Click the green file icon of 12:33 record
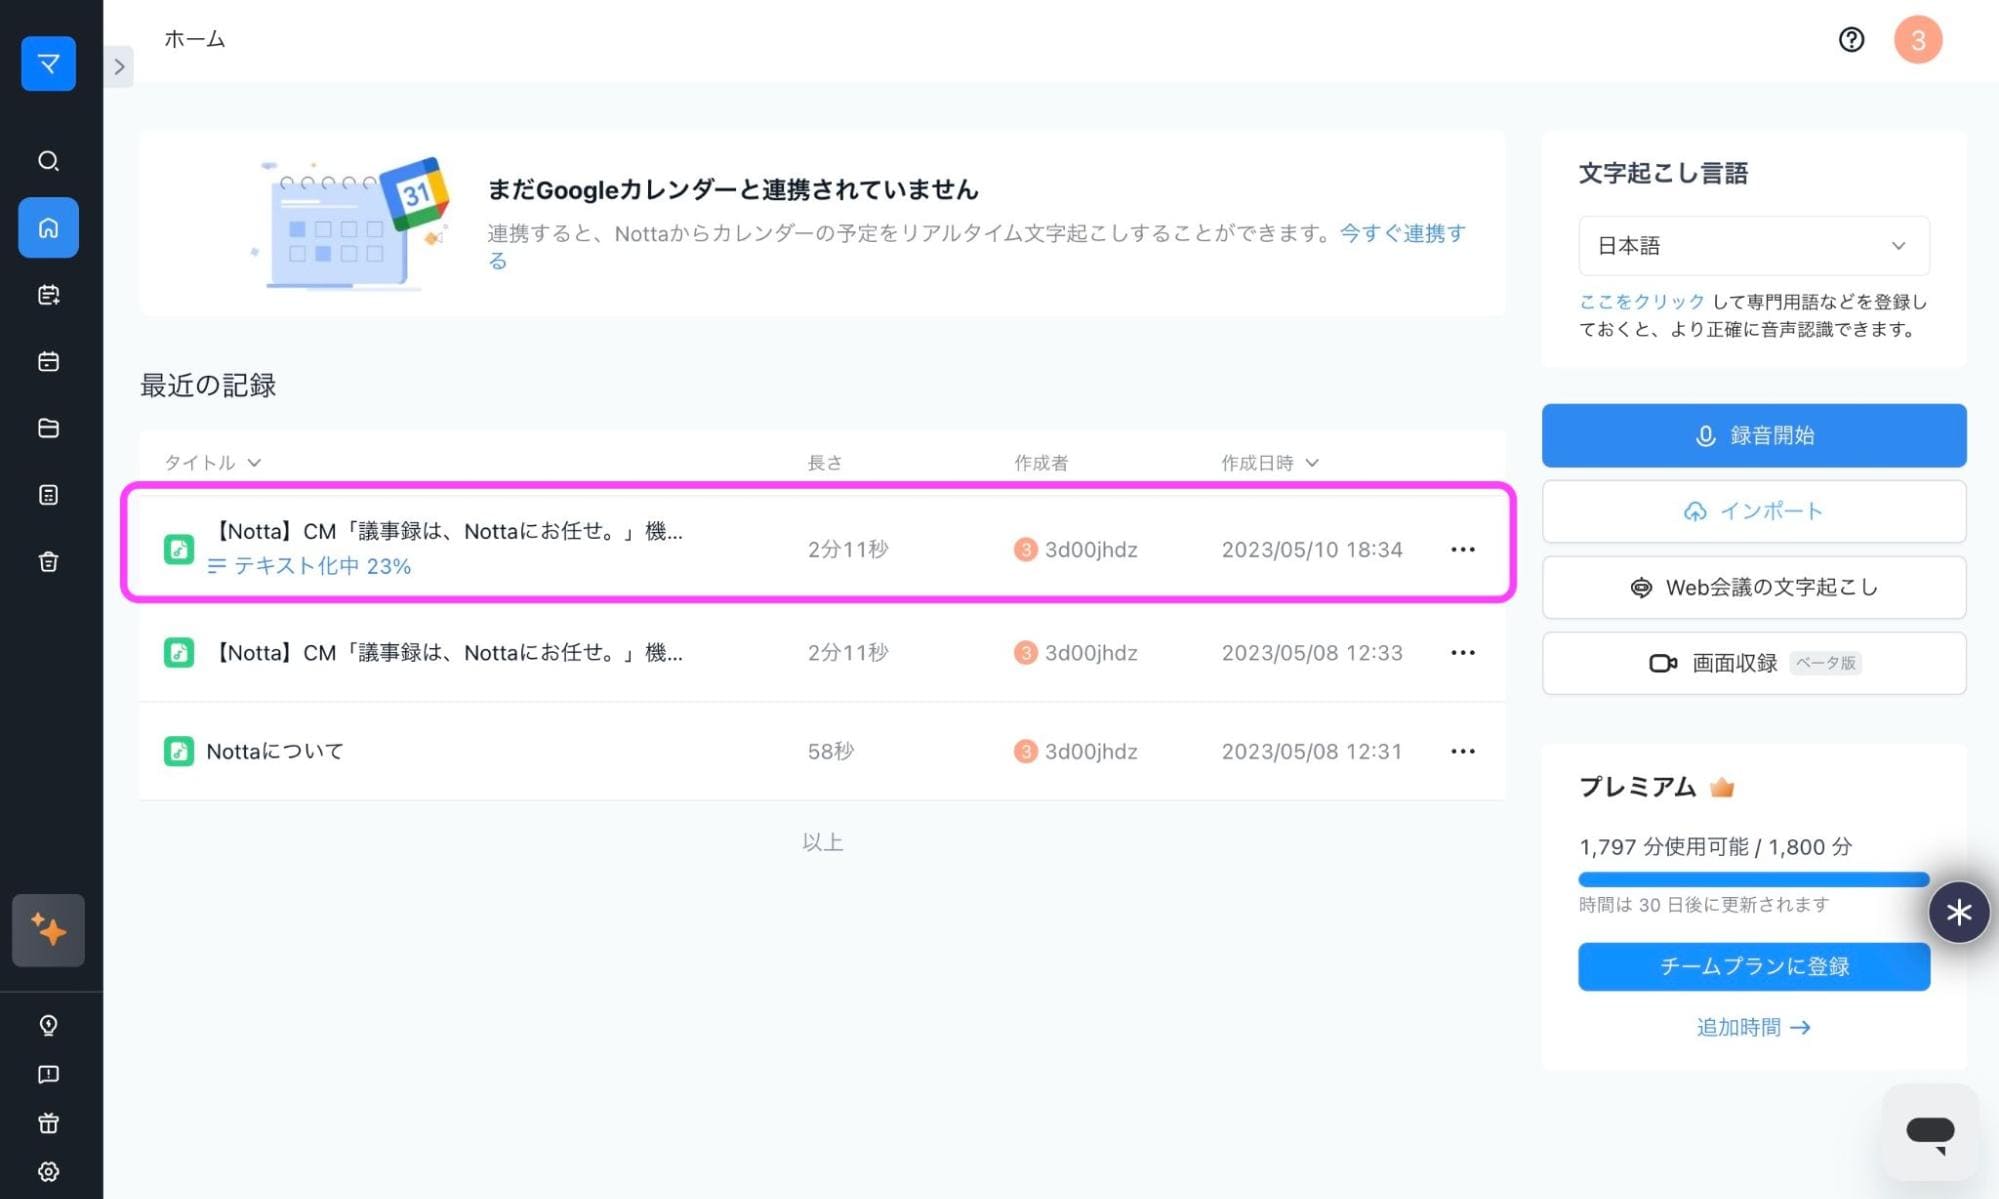This screenshot has height=1199, width=1999. [178, 653]
